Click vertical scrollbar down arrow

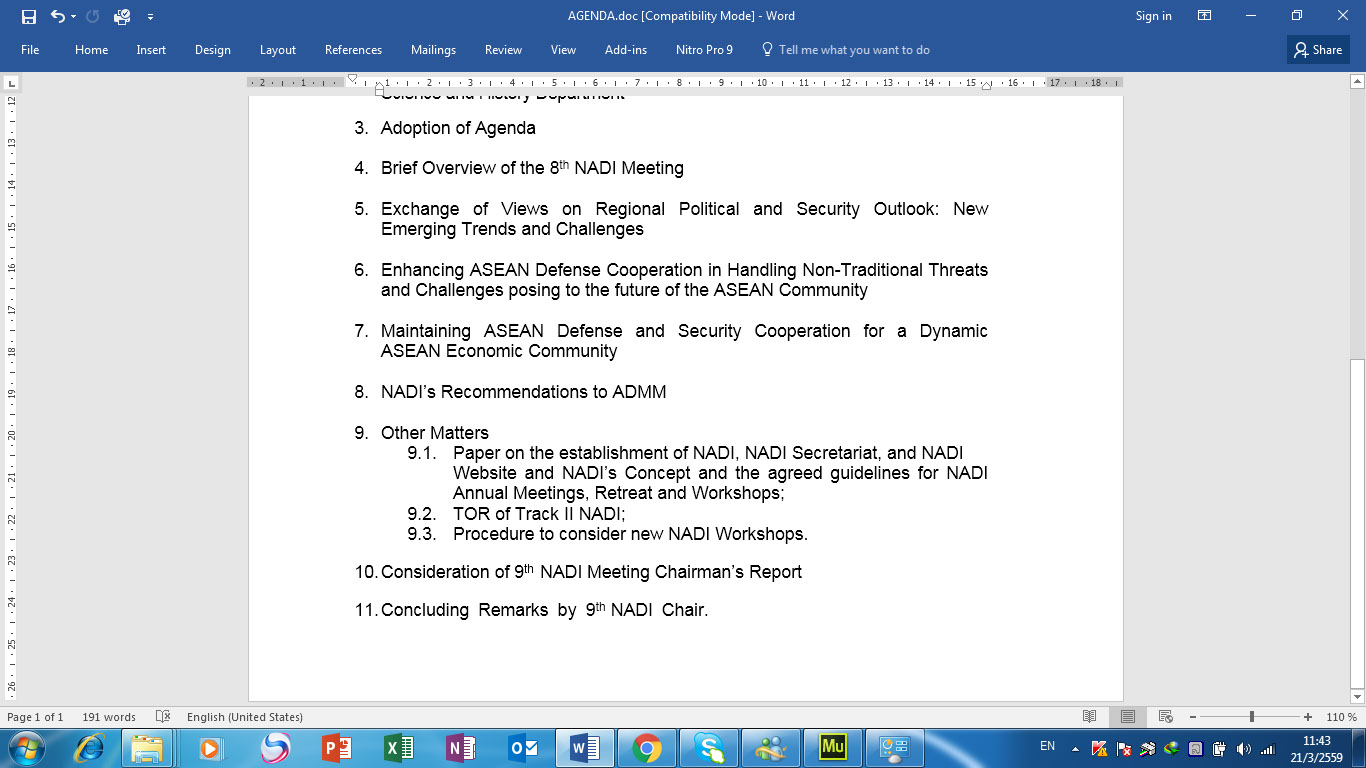click(x=1357, y=696)
